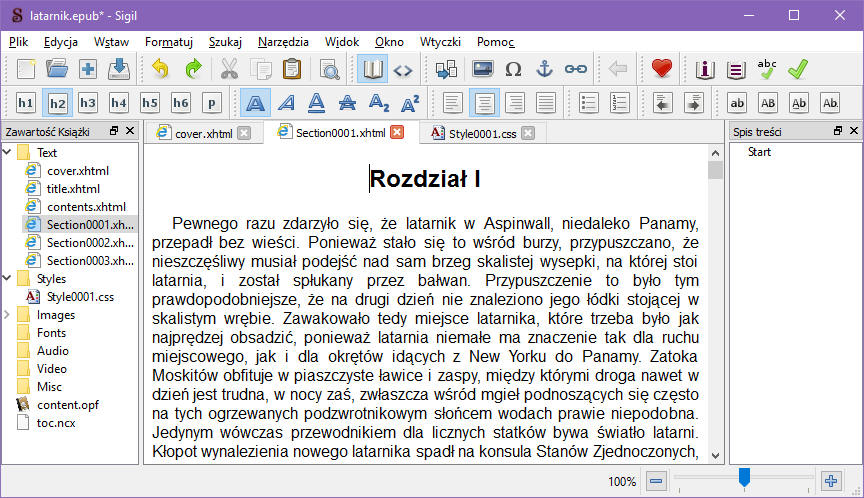Open Section0002 file in Book Browser

[90, 243]
